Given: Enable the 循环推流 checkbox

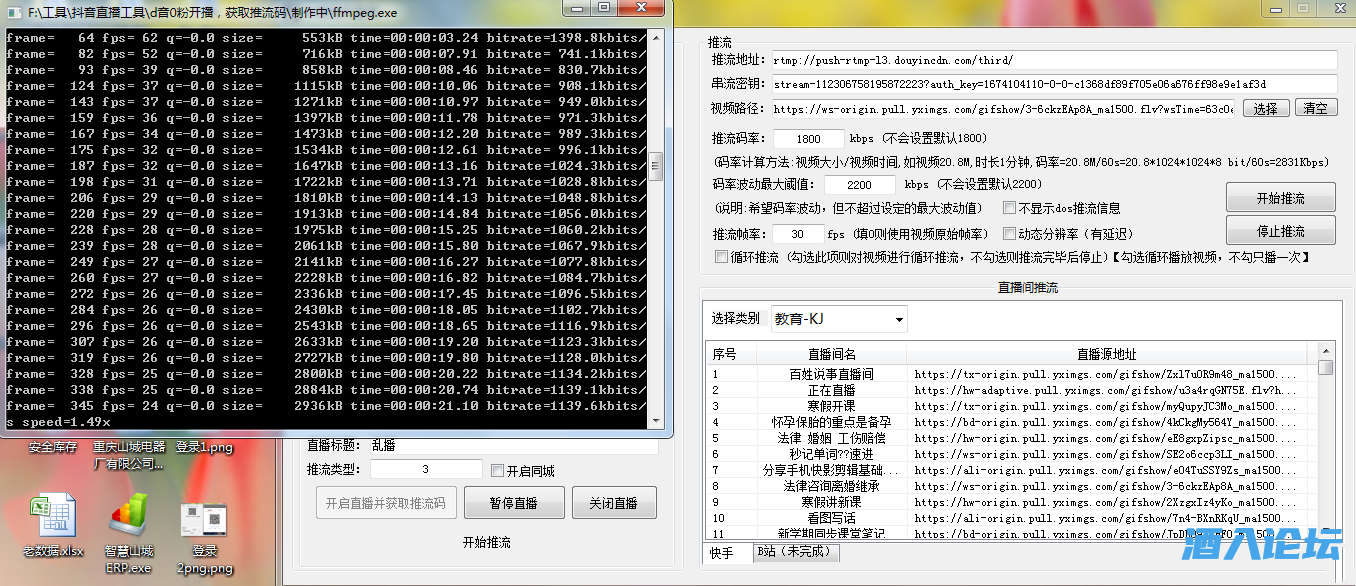Looking at the screenshot, I should pos(721,257).
